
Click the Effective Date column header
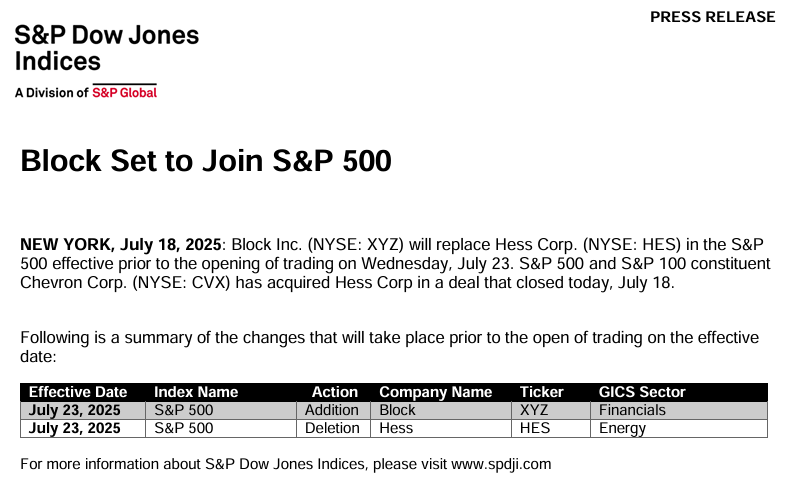pos(78,392)
